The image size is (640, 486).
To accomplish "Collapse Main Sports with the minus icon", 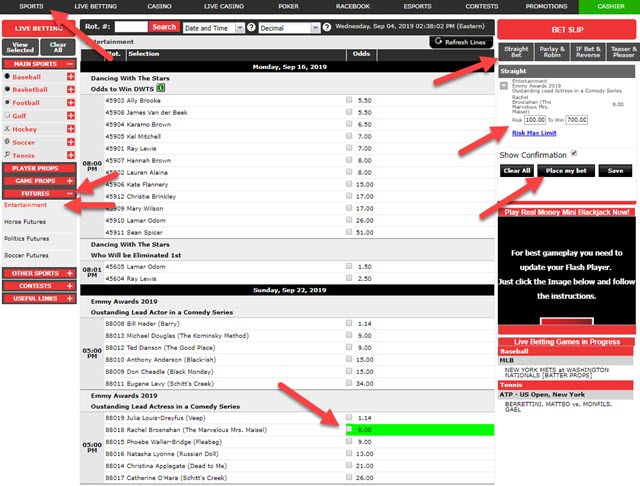I will tap(70, 63).
